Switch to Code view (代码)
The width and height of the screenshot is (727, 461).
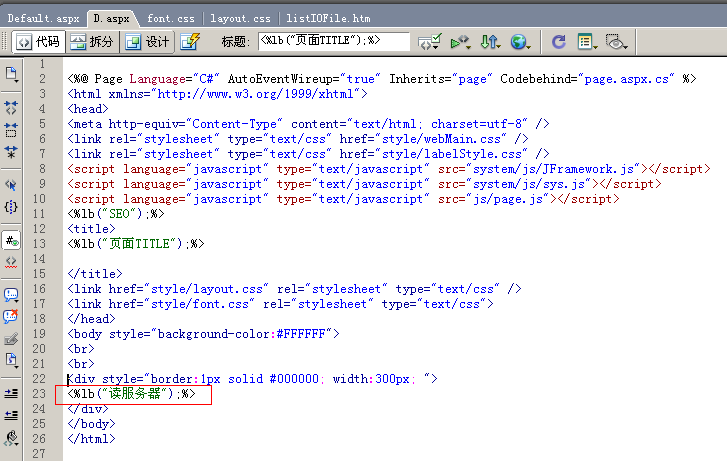coord(38,42)
